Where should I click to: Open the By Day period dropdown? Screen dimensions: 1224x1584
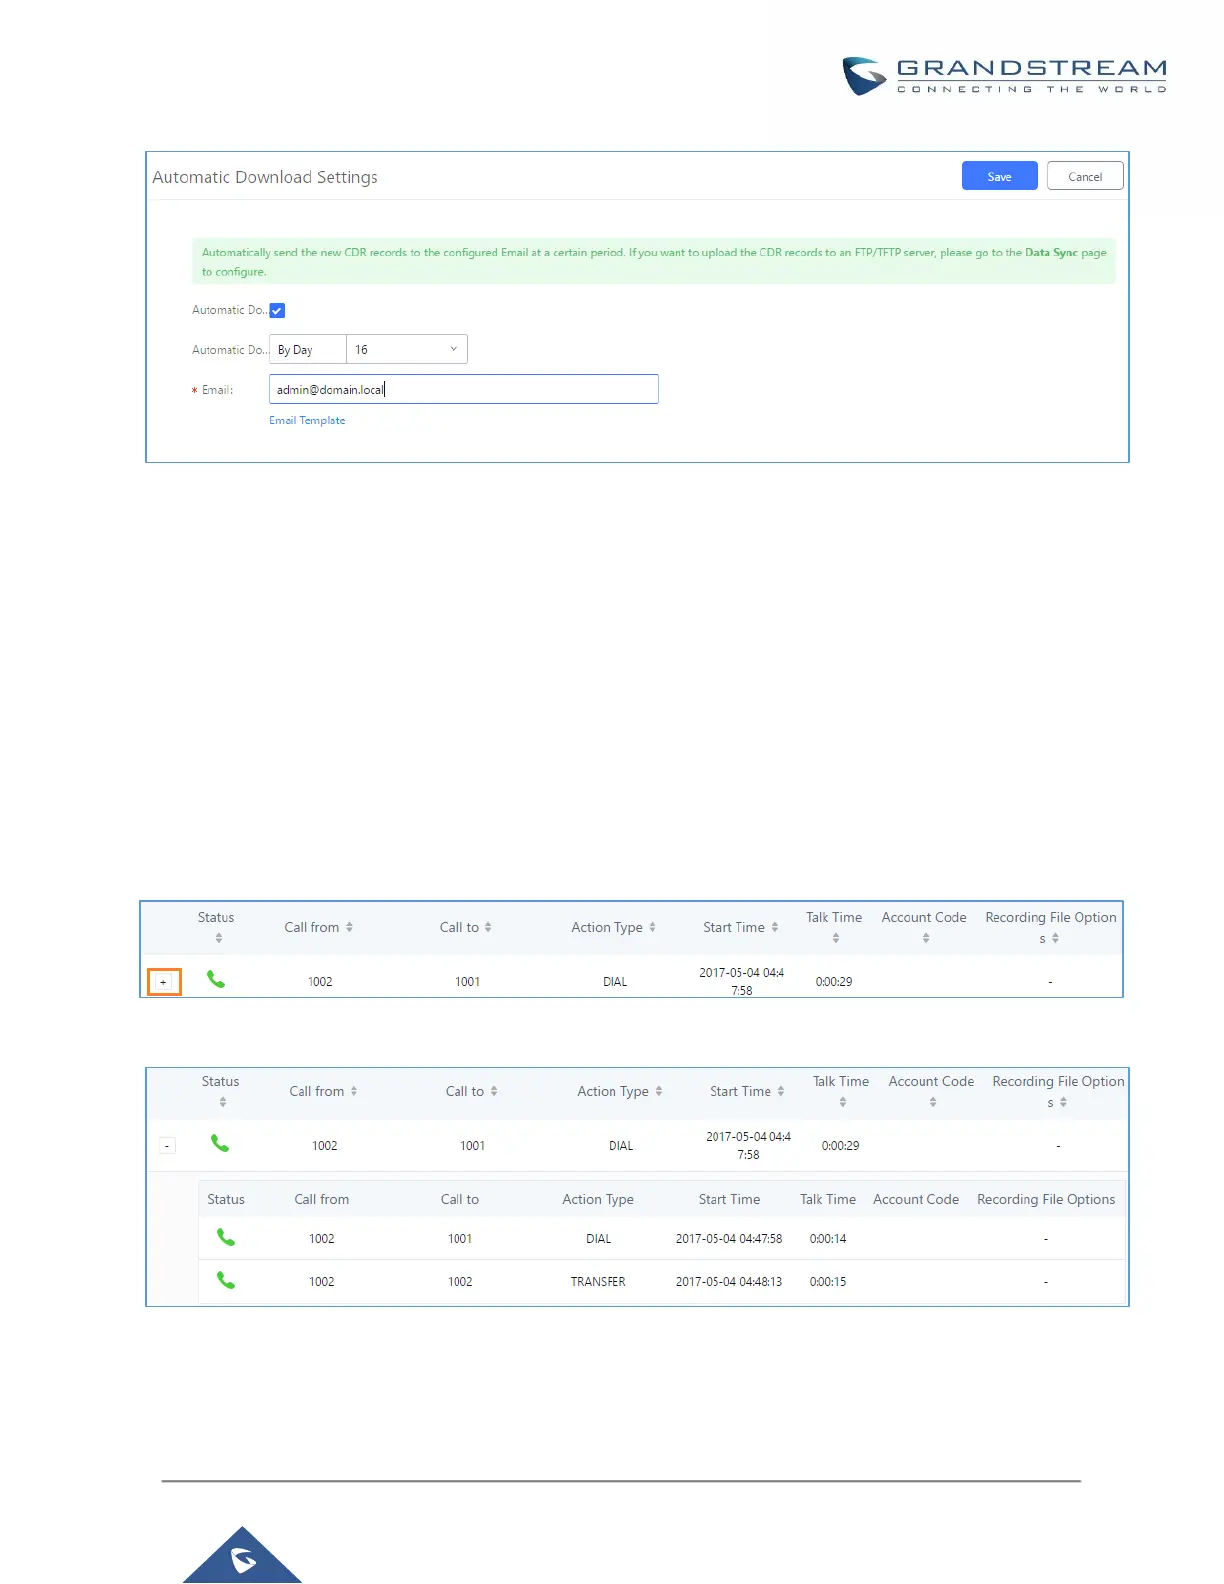pos(308,349)
